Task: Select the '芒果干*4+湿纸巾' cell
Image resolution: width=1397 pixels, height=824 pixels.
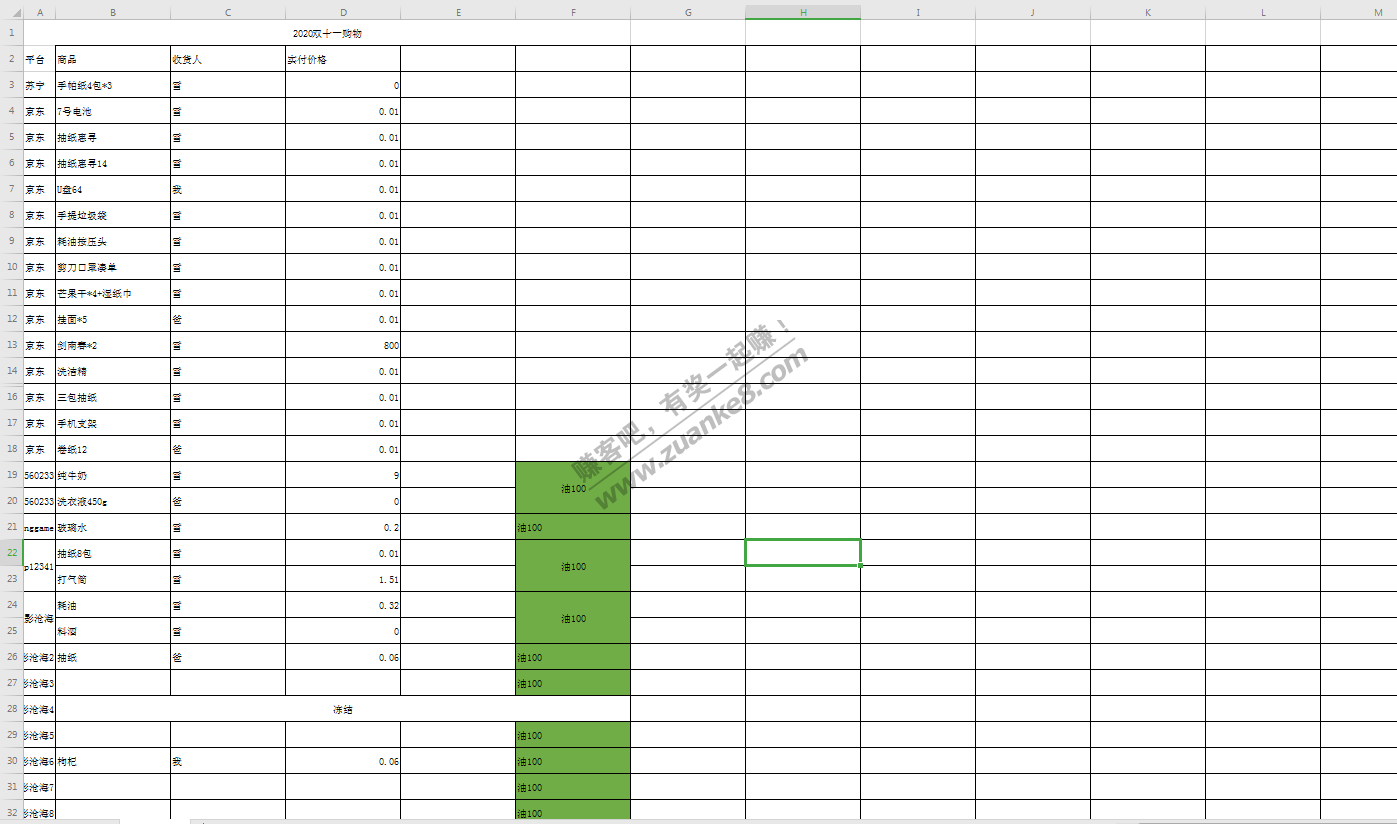Action: (x=113, y=293)
